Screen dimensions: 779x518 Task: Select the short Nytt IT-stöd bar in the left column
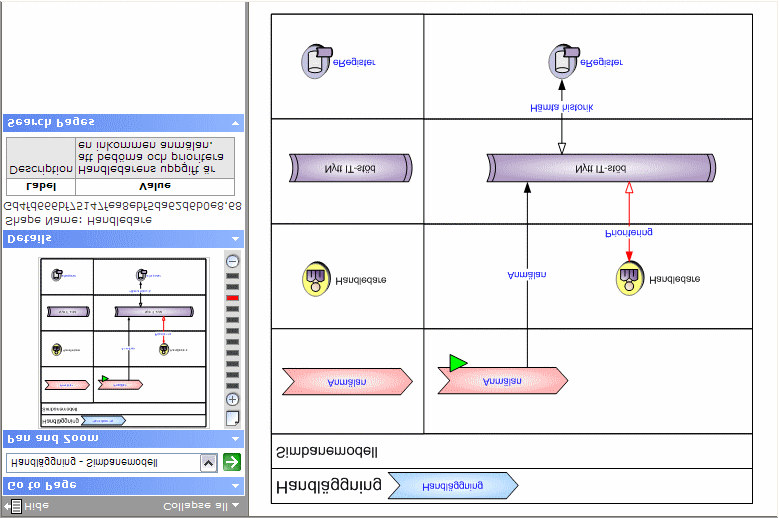[351, 168]
